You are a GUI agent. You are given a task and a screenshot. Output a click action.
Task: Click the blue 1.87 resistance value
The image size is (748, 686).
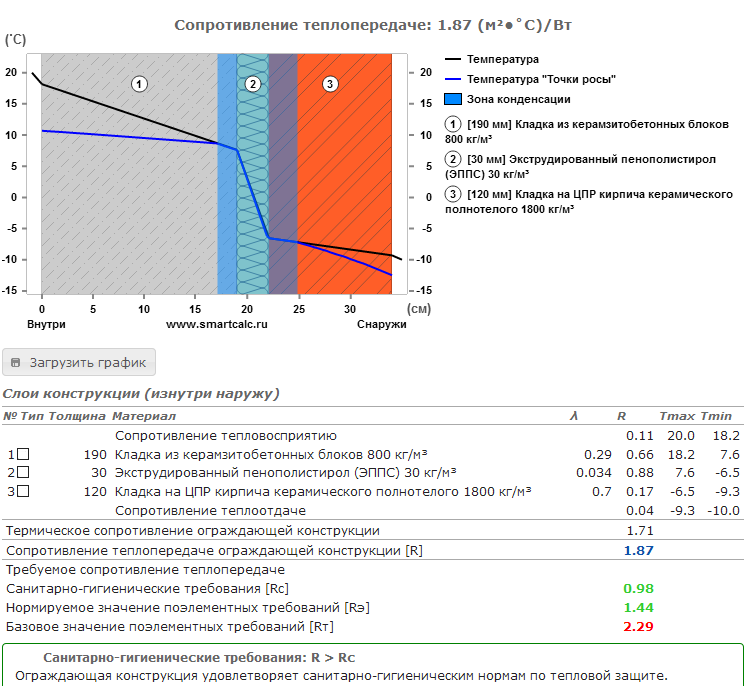[x=638, y=551]
